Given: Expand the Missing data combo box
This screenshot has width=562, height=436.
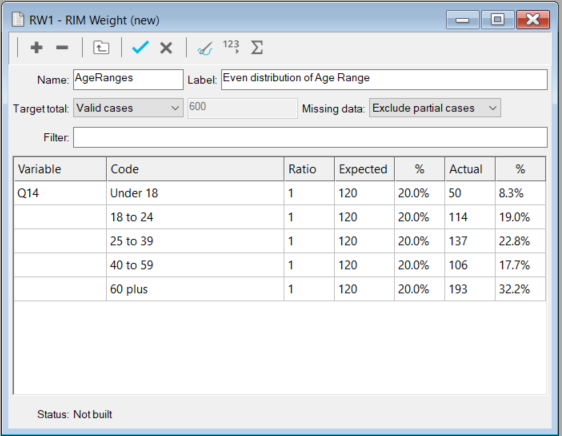Looking at the screenshot, I should (x=435, y=108).
